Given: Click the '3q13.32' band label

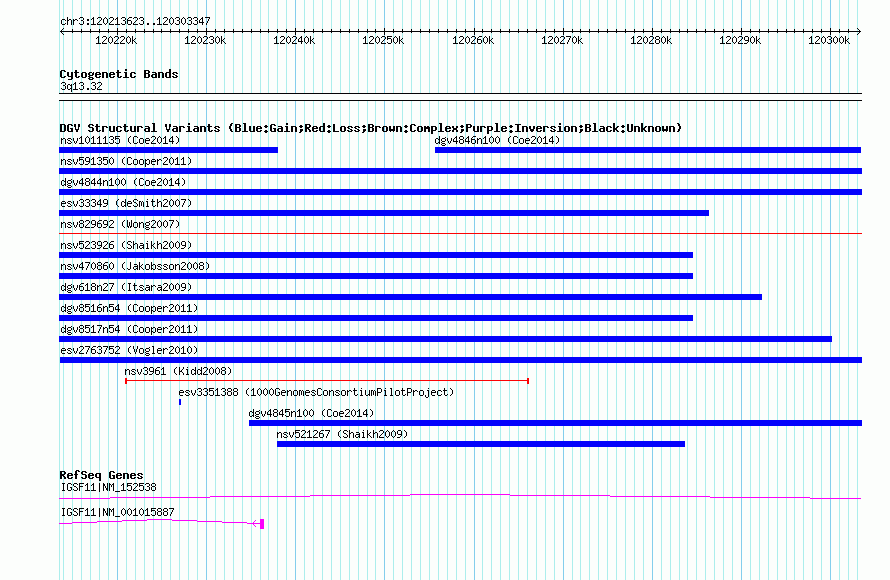Looking at the screenshot, I should click(x=81, y=86).
